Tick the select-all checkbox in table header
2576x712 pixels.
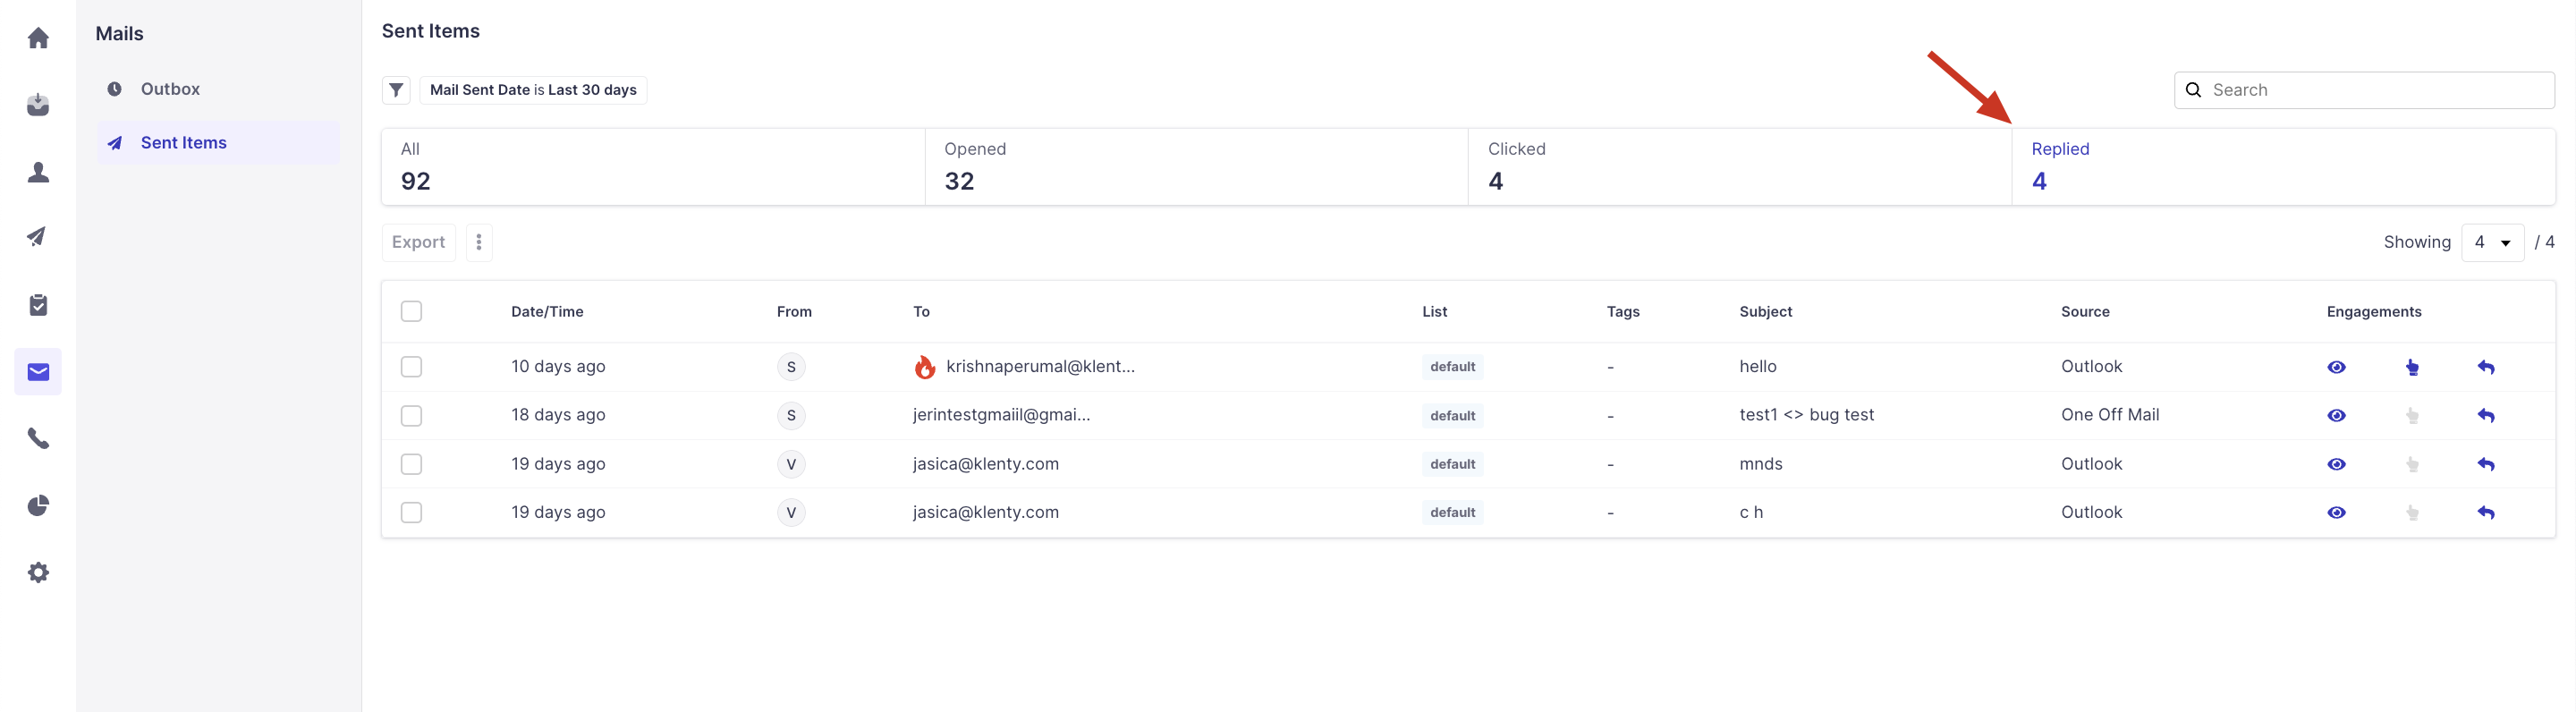pos(411,311)
